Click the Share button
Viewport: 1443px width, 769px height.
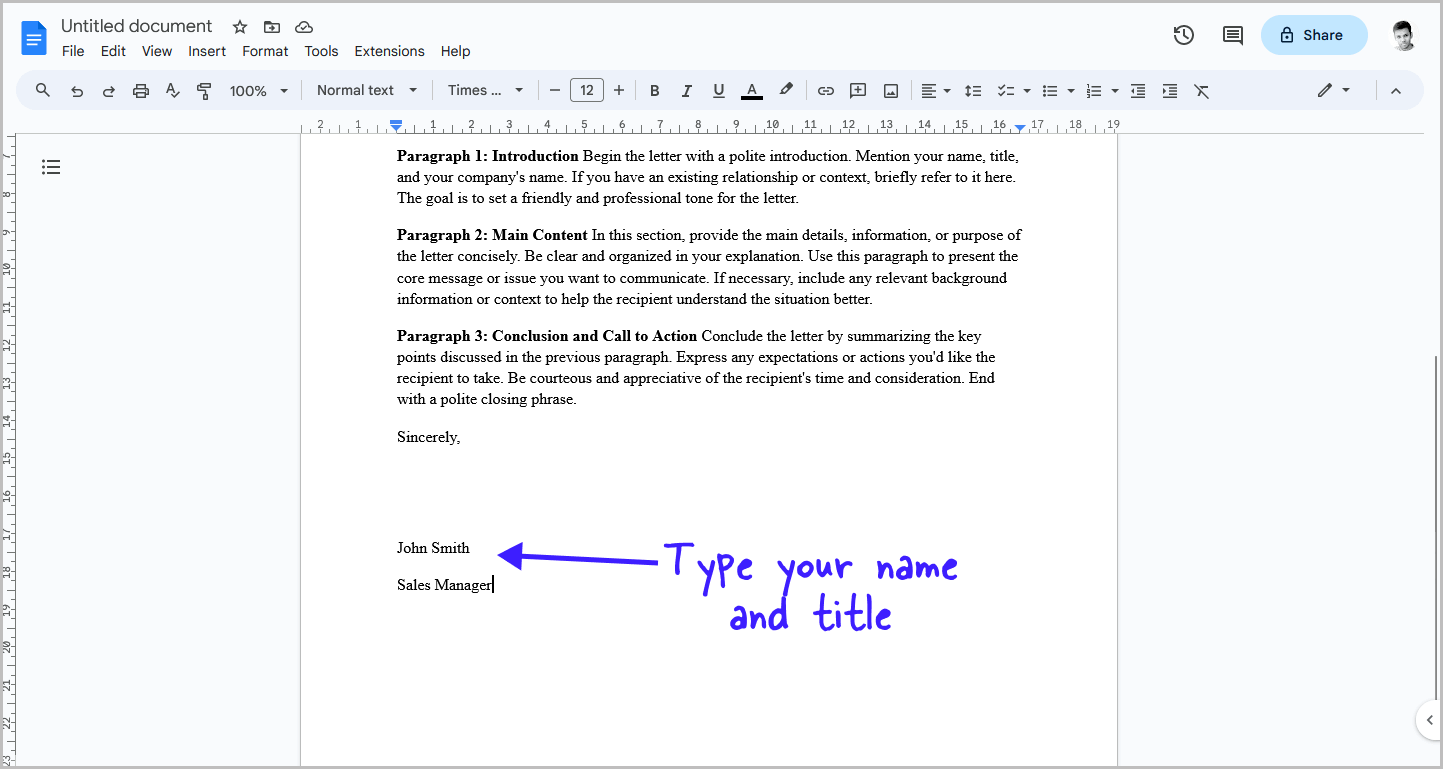(1313, 34)
